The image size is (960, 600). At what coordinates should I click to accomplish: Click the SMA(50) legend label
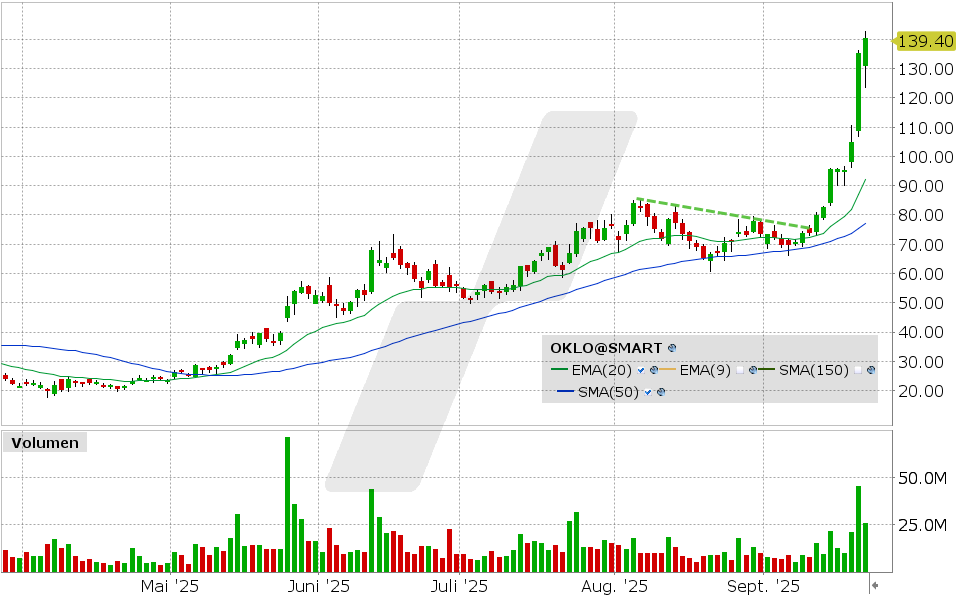pyautogui.click(x=611, y=392)
